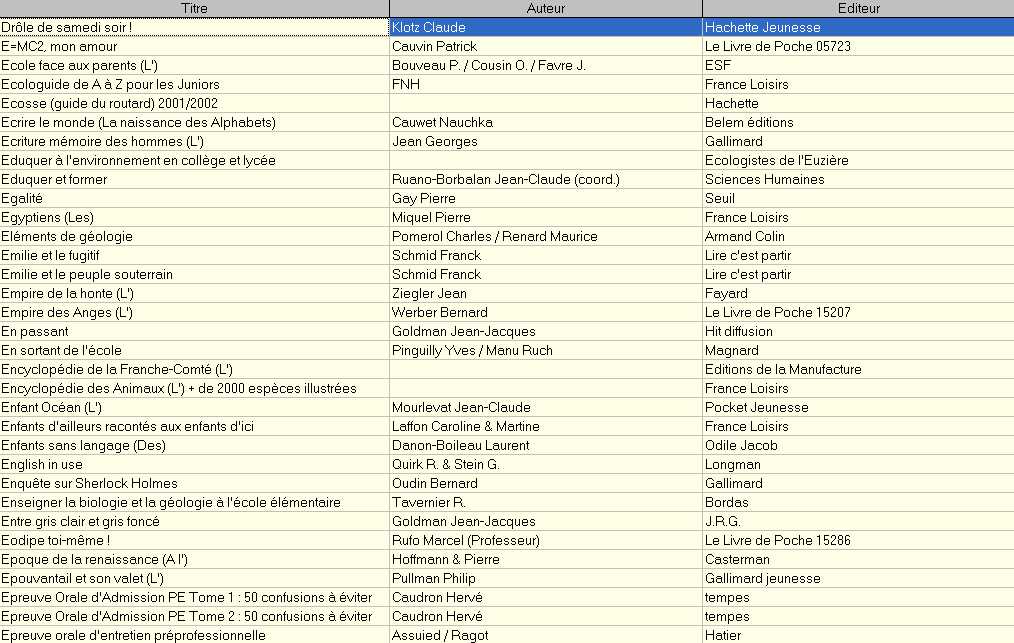Click author 'Pullman Philip'
Image resolution: width=1014 pixels, height=643 pixels.
(x=433, y=578)
